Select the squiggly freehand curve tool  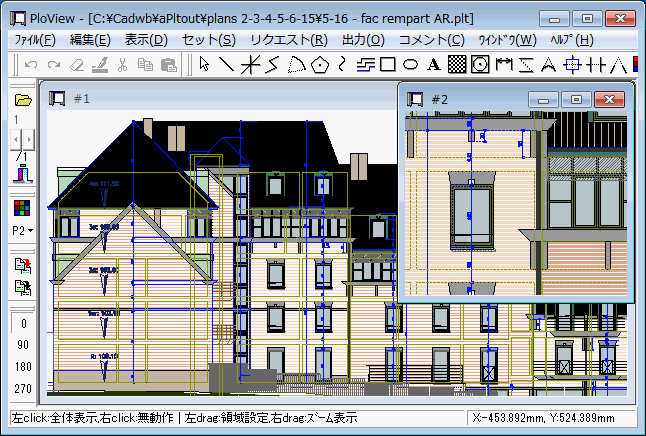pos(342,65)
